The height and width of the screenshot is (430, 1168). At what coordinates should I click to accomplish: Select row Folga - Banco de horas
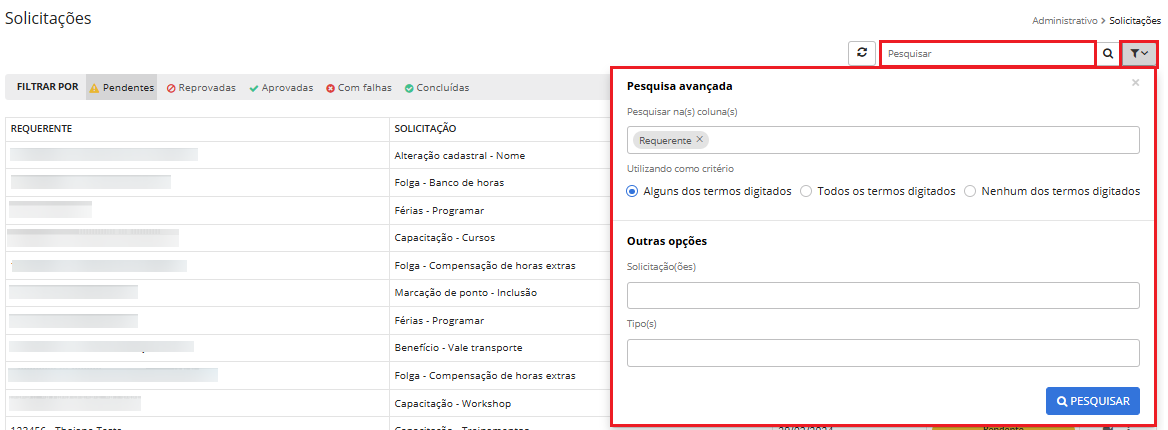coord(308,183)
